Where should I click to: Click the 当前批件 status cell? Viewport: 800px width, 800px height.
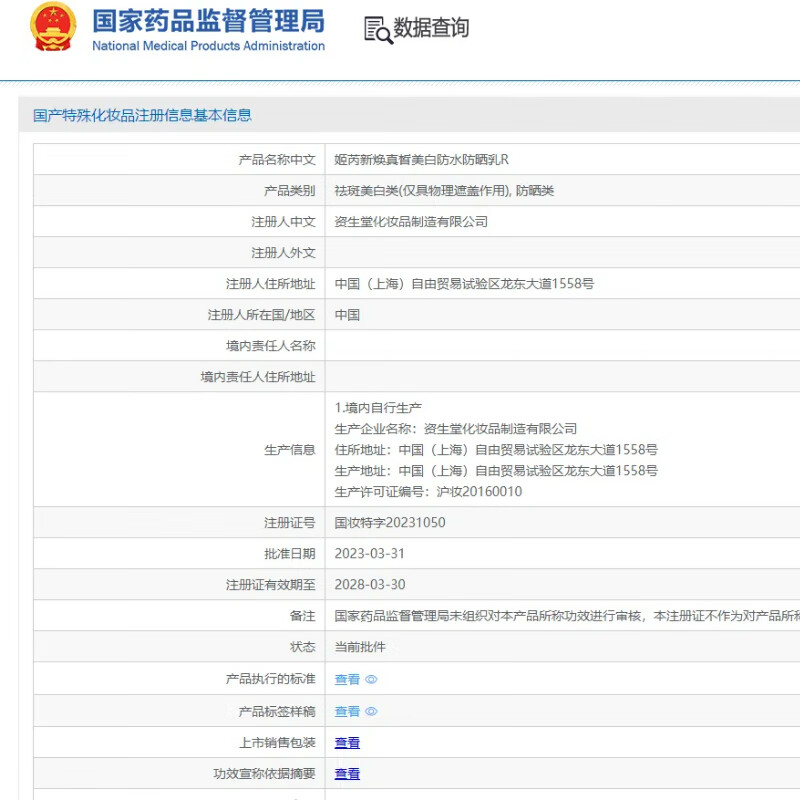pos(359,647)
